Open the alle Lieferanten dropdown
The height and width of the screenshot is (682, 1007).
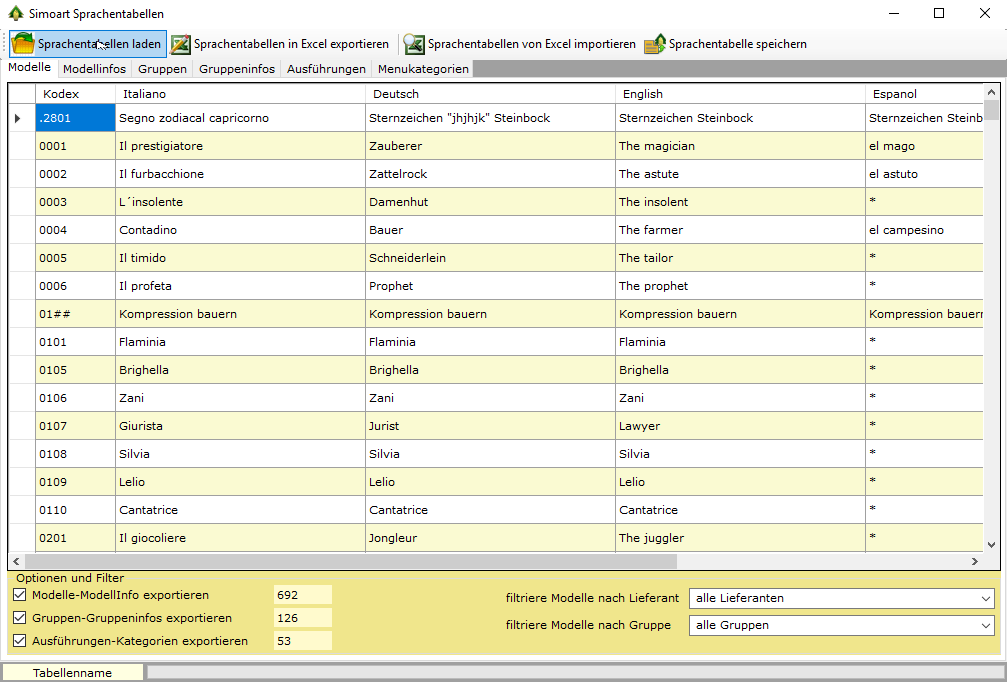tap(841, 598)
